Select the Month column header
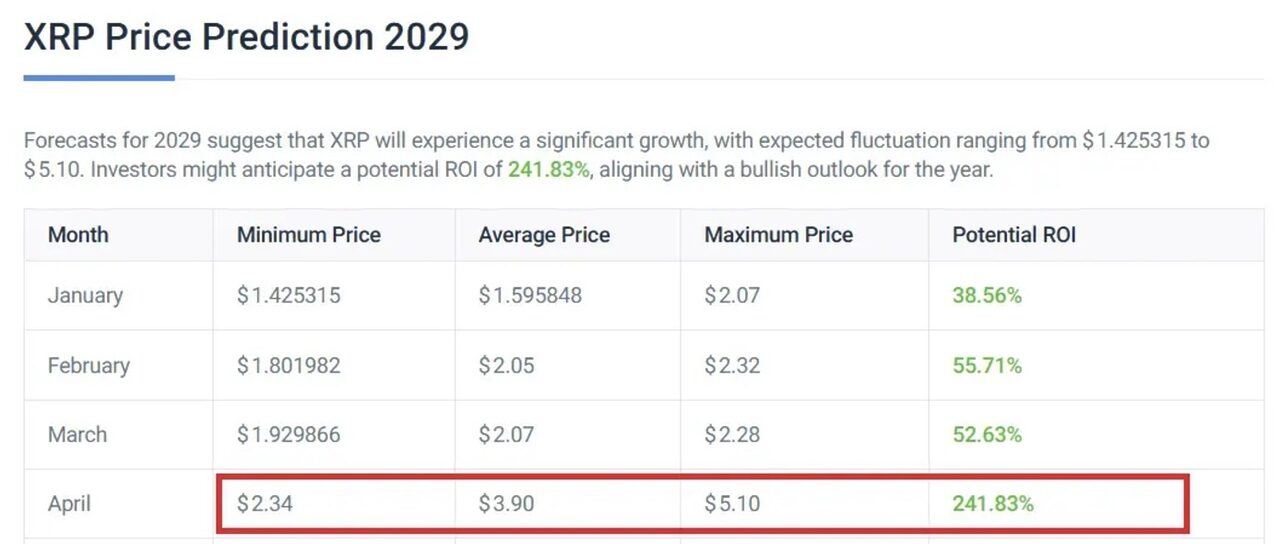Viewport: 1280px width, 544px height. [78, 235]
